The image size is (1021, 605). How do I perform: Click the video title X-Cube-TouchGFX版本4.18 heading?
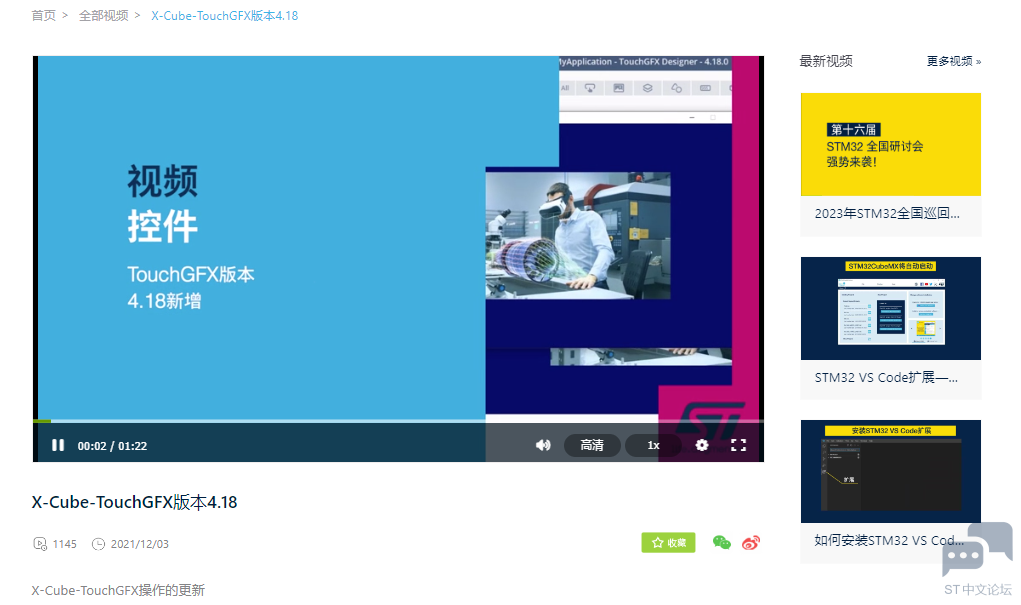point(135,502)
